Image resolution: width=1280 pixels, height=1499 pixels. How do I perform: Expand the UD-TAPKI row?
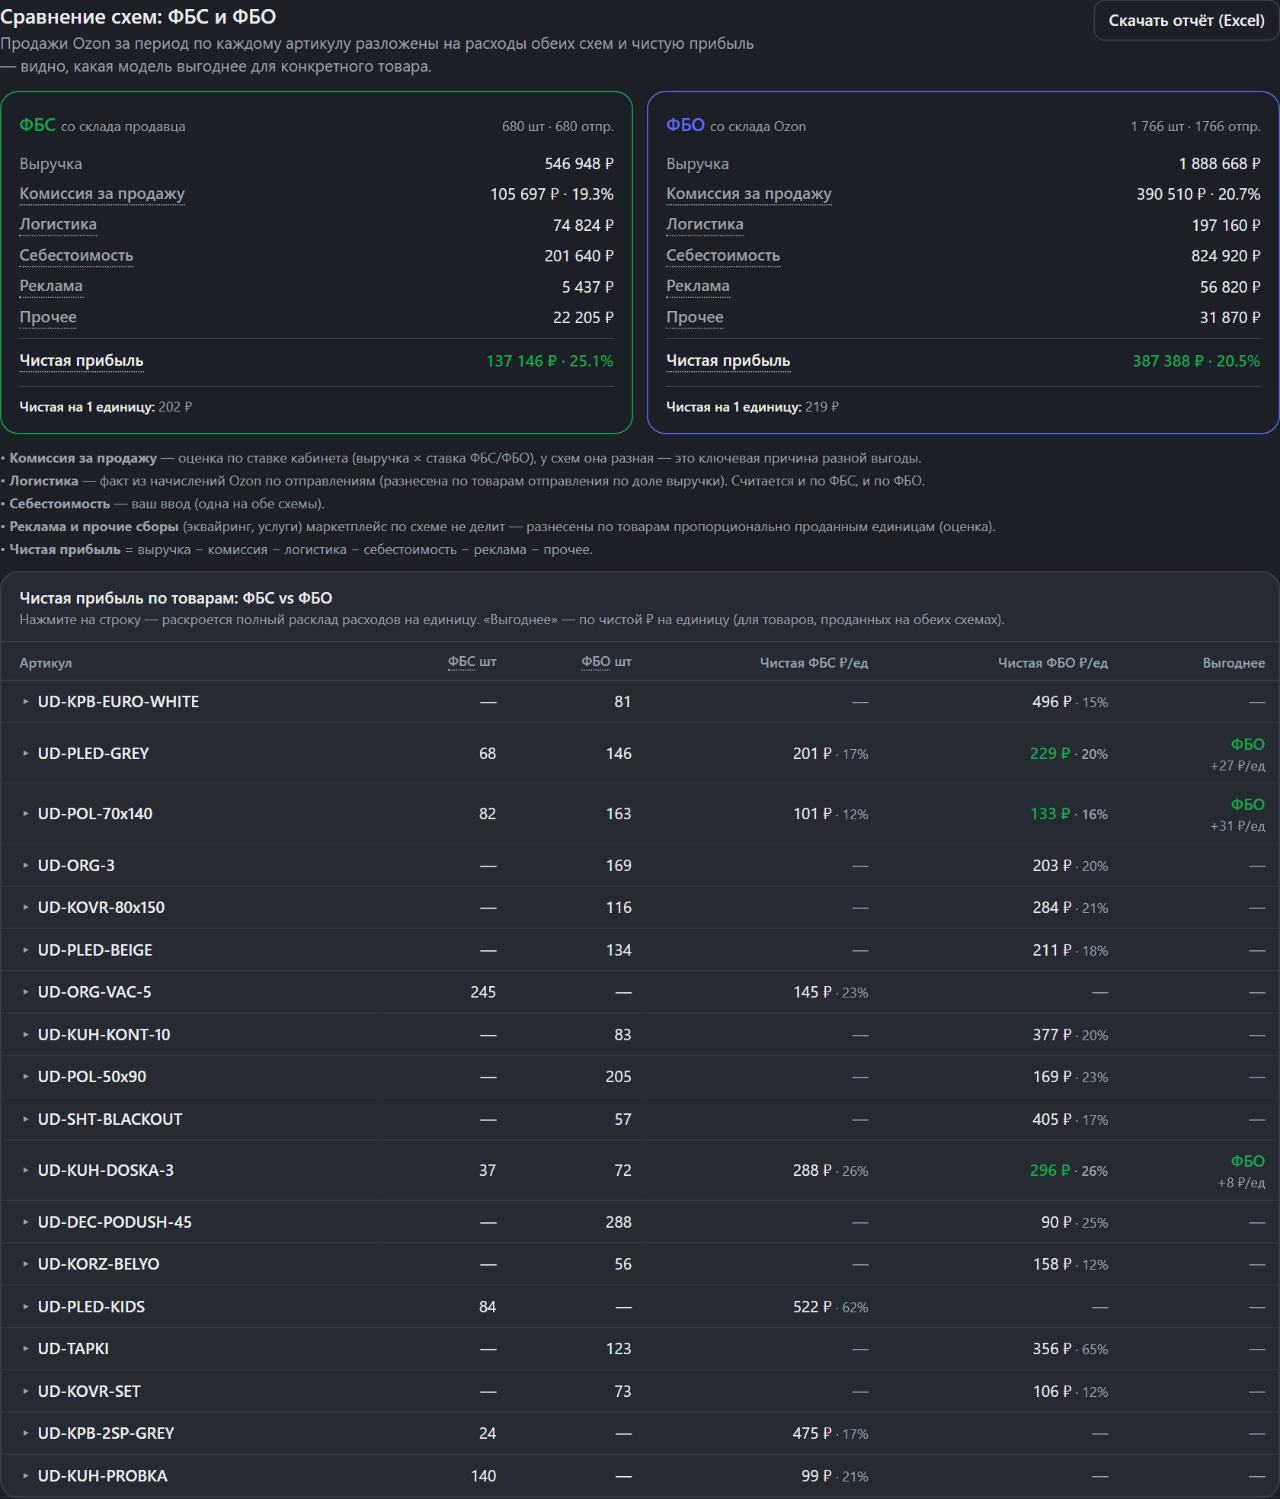(640, 1348)
